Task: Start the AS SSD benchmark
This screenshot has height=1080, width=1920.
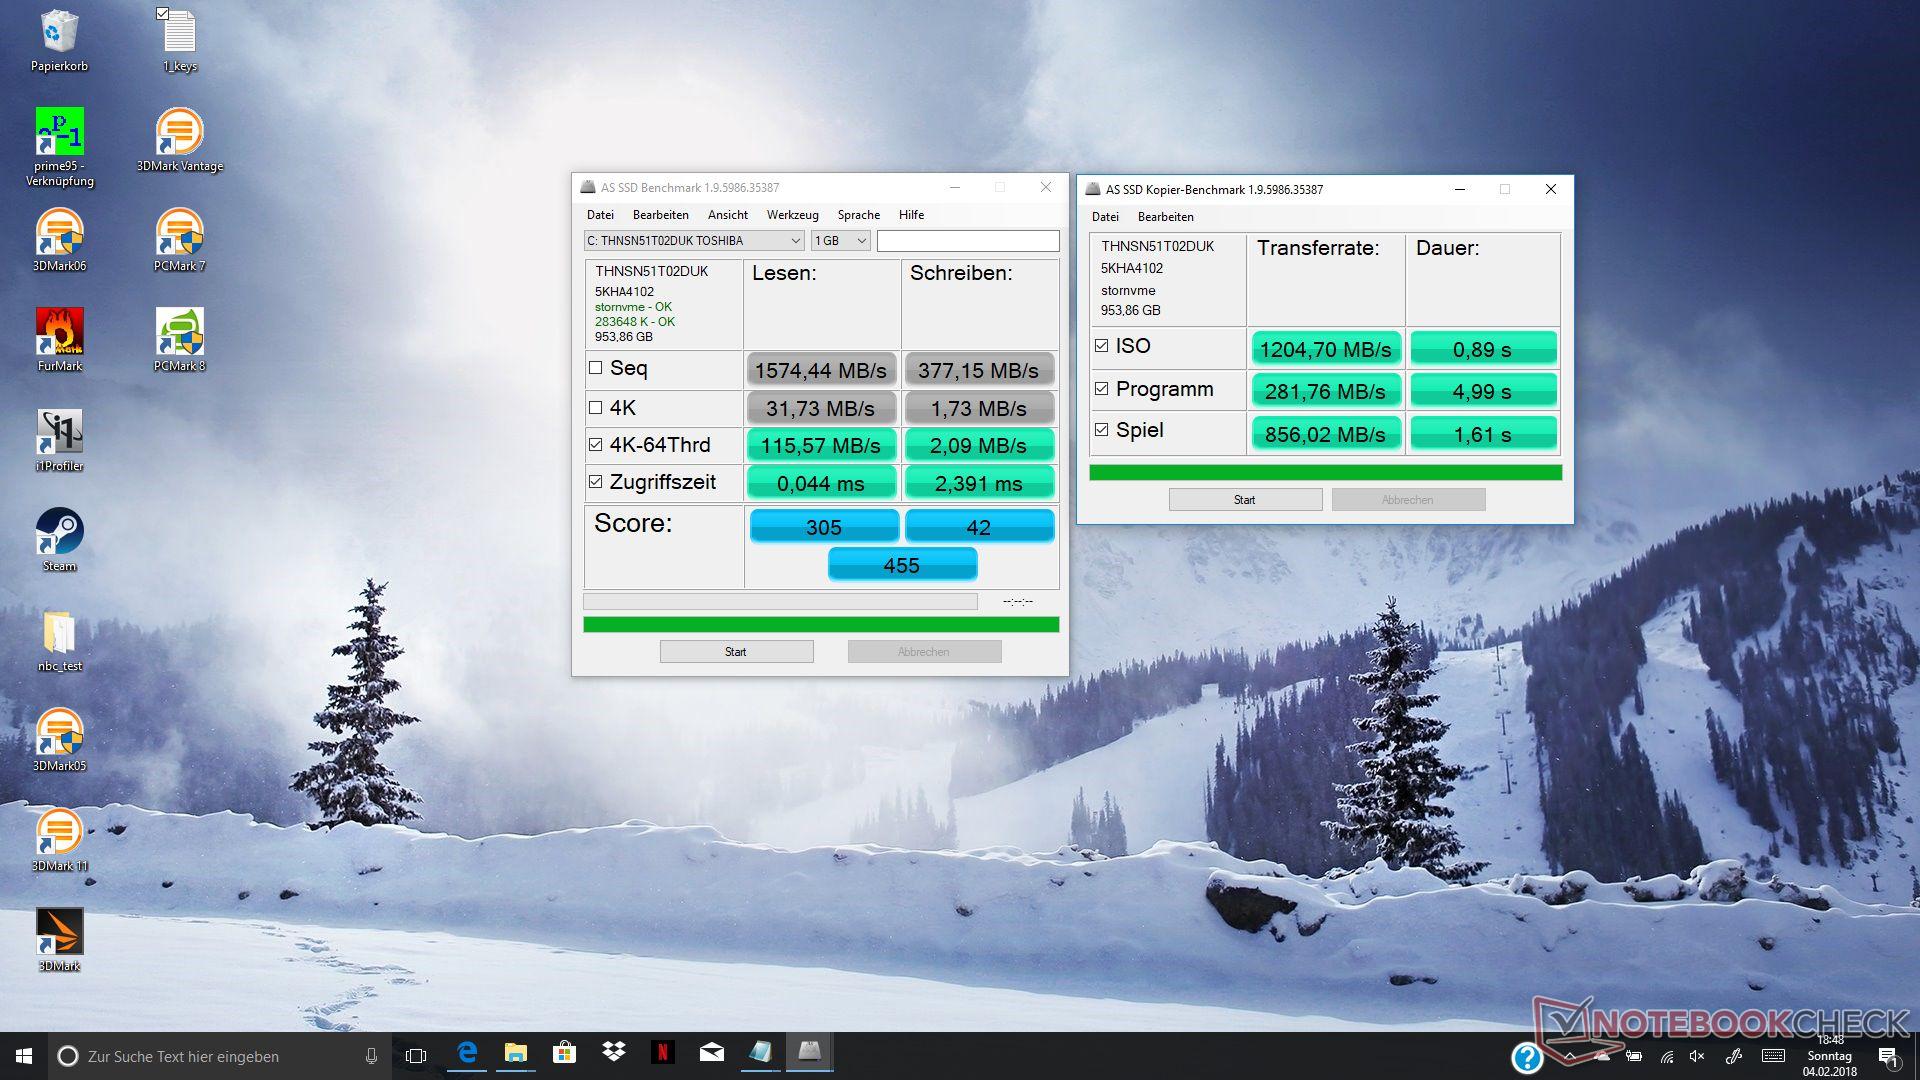Action: tap(736, 652)
